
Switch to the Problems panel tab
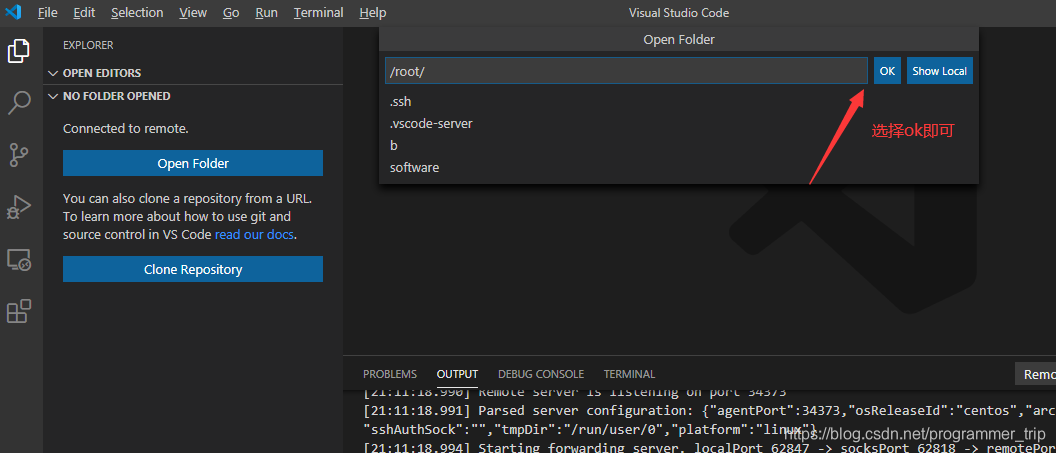[x=390, y=374]
